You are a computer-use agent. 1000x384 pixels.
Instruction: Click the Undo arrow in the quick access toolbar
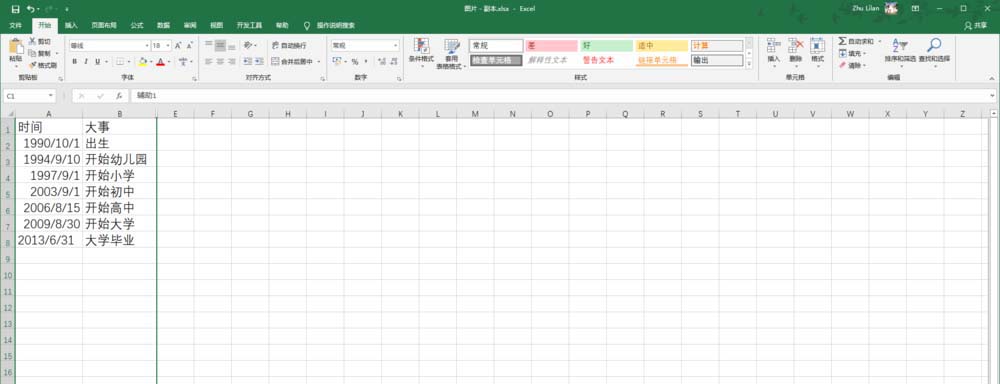click(30, 9)
